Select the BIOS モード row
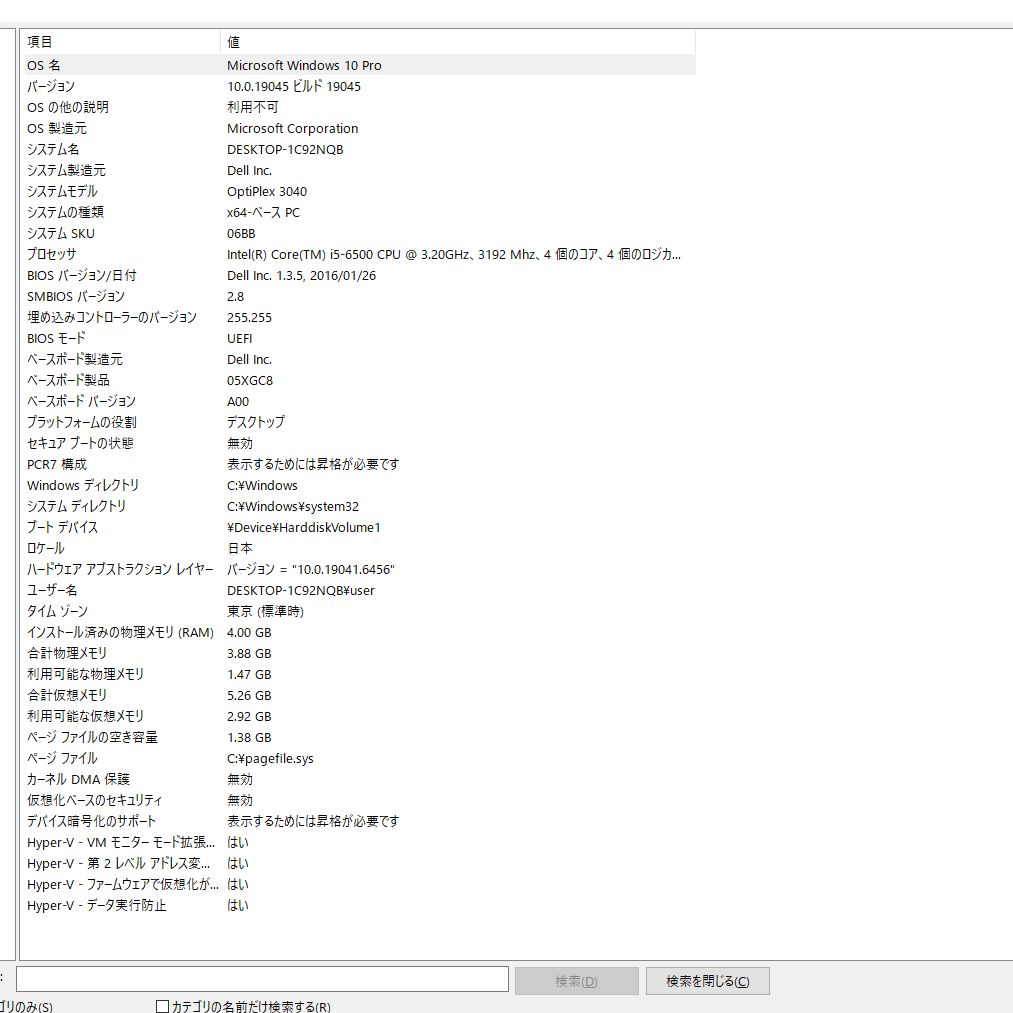This screenshot has height=1013, width=1013. tap(120, 338)
